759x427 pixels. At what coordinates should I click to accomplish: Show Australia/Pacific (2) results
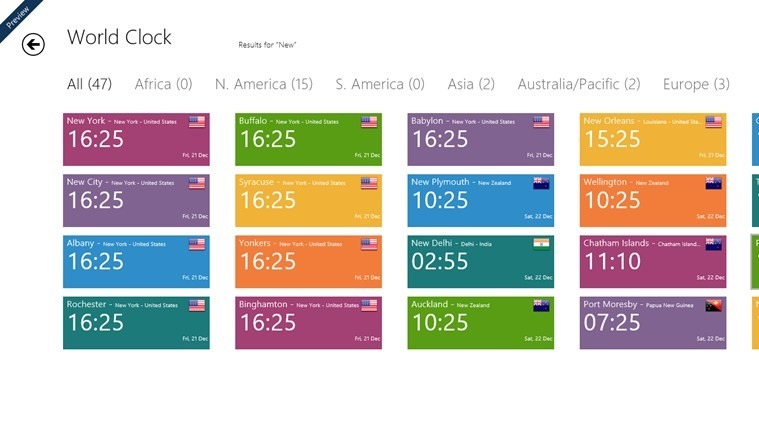click(x=578, y=85)
